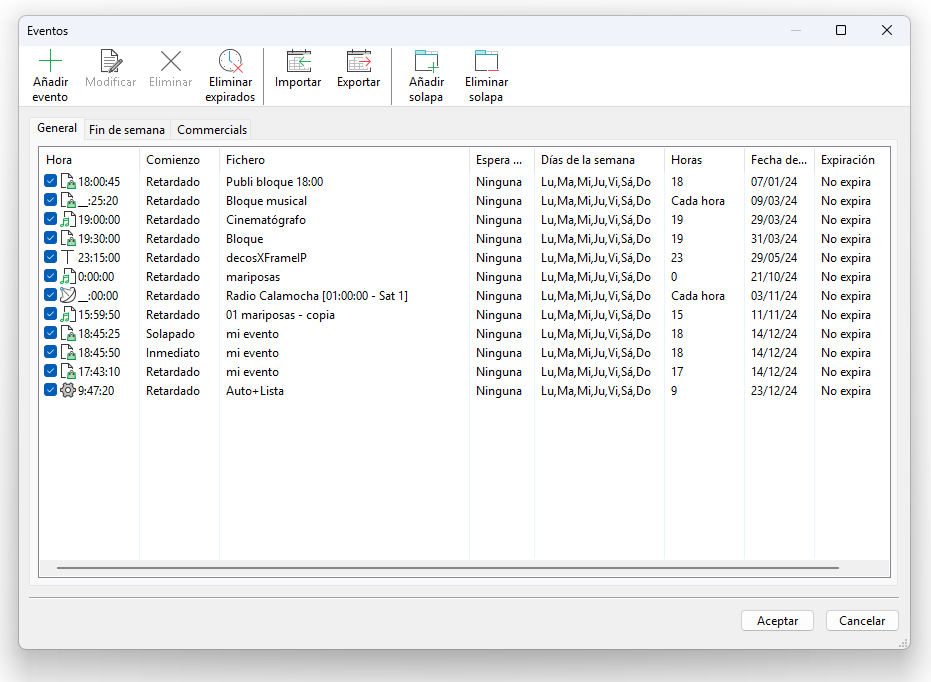Disable the 23:15:00 decosXFrameIP event checkbox
Viewport: 931px width, 682px height.
point(51,258)
